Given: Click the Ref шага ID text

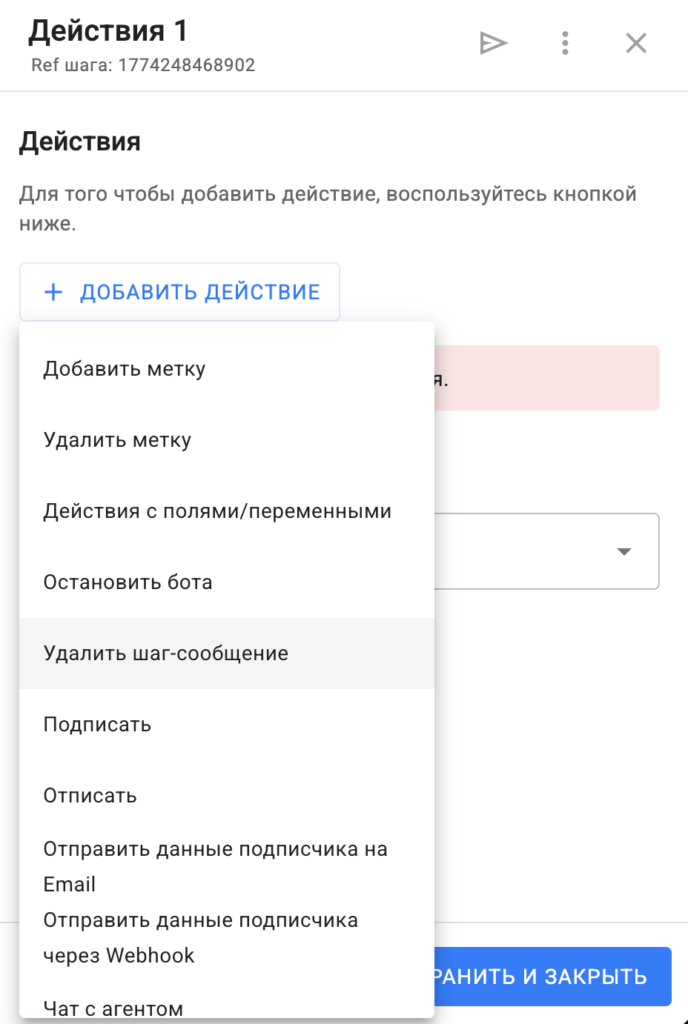Looking at the screenshot, I should (141, 66).
